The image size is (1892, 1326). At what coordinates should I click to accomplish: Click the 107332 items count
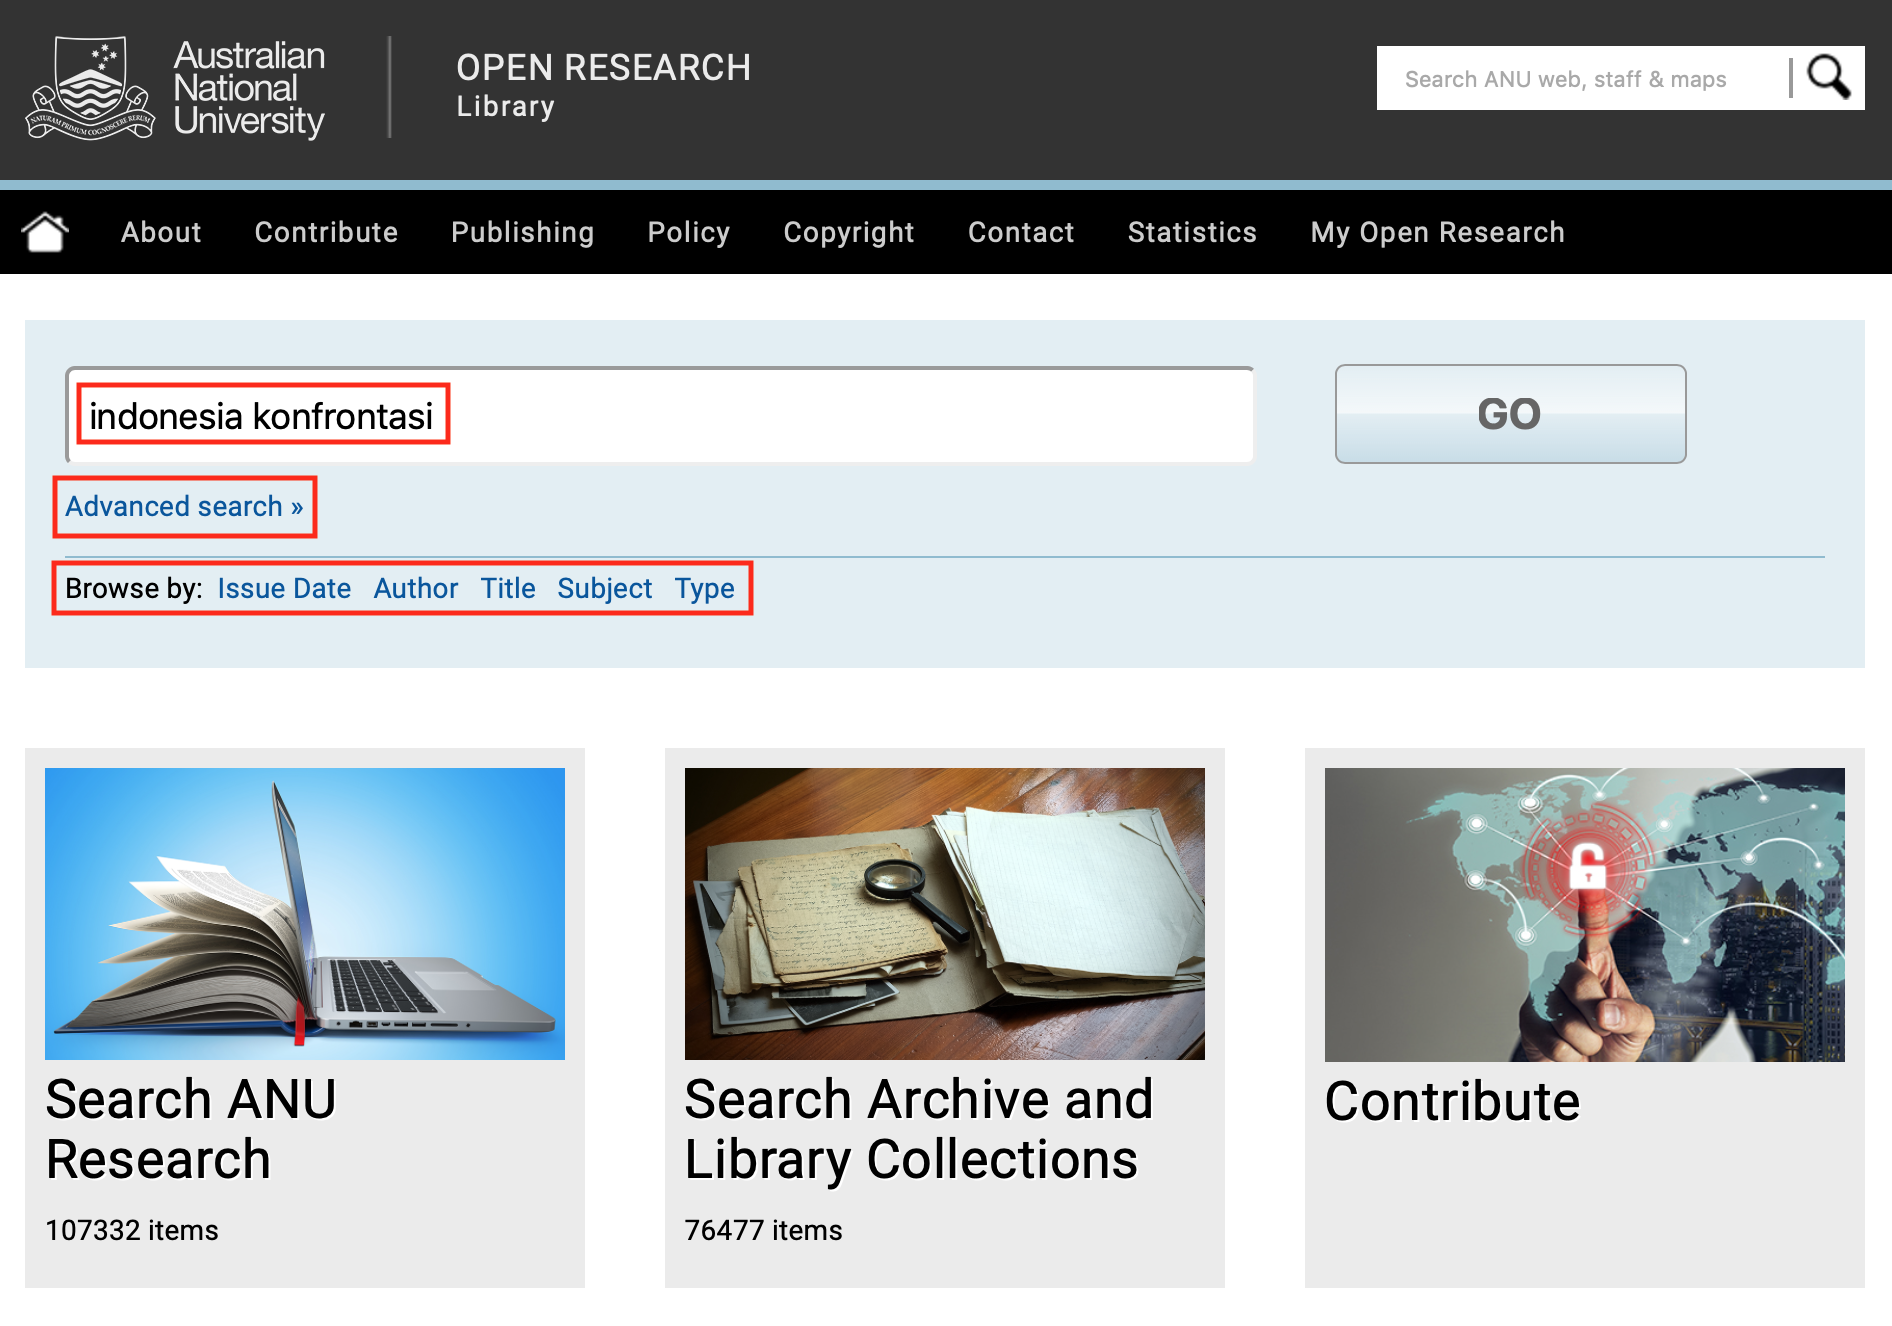point(132,1230)
